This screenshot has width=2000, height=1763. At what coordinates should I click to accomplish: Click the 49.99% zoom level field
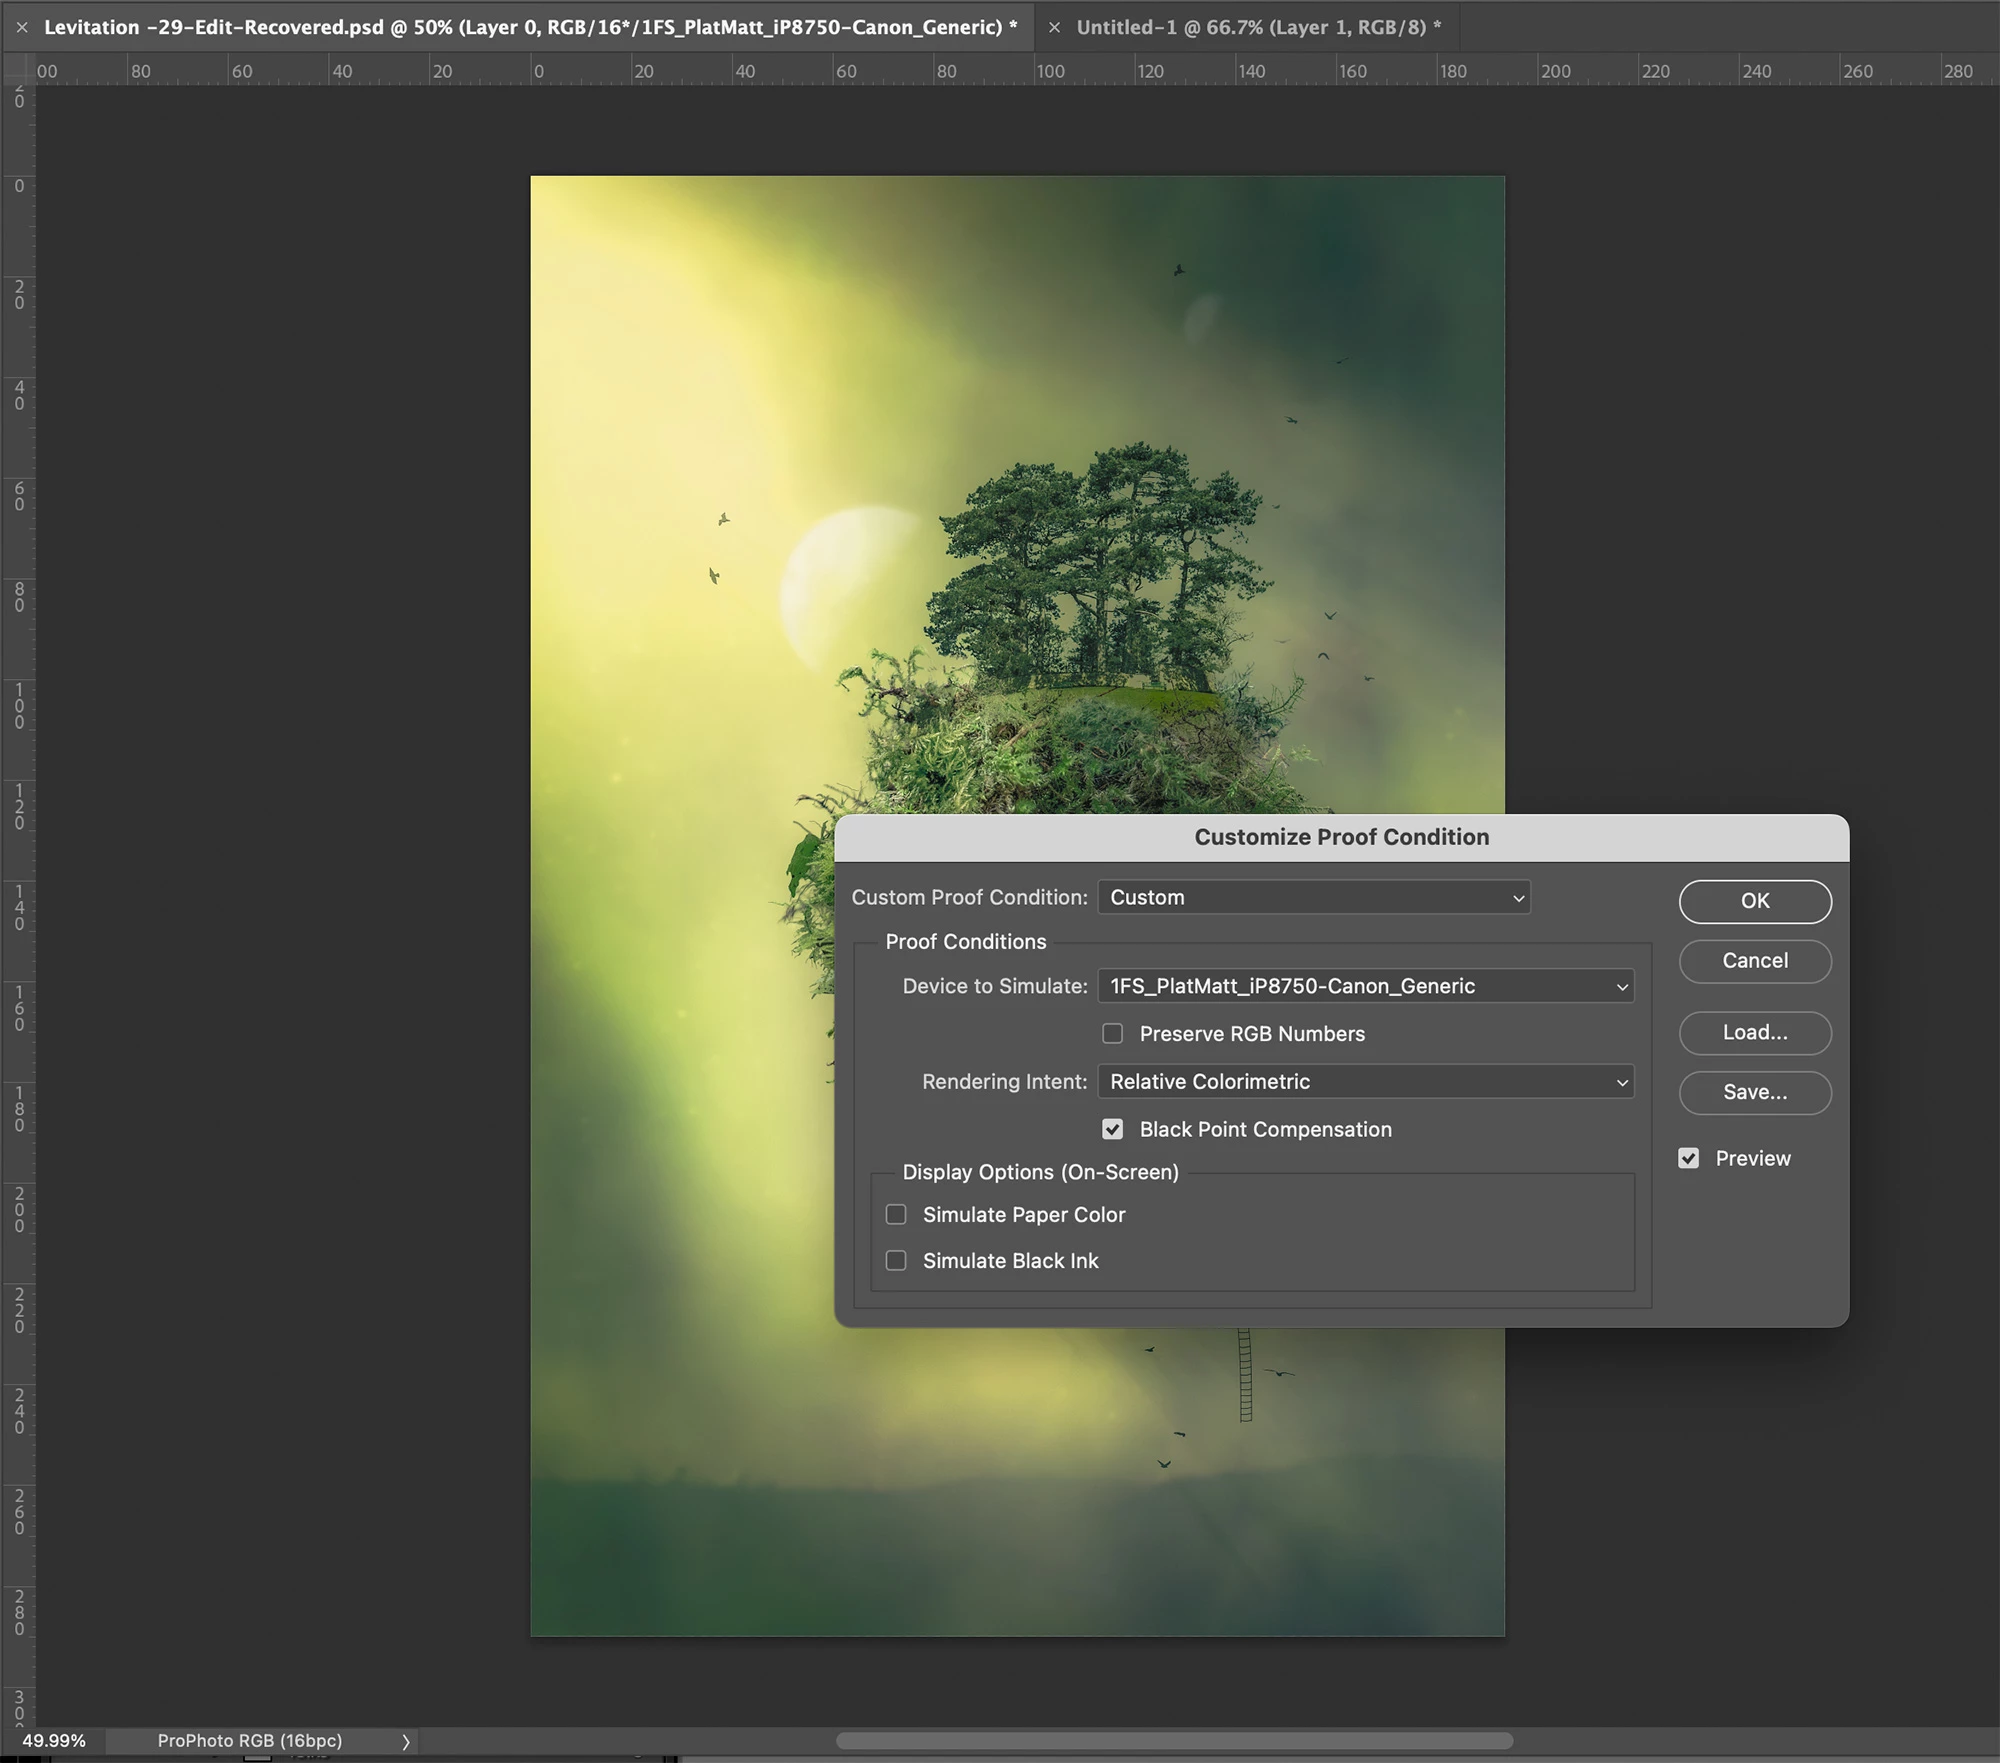pyautogui.click(x=54, y=1741)
